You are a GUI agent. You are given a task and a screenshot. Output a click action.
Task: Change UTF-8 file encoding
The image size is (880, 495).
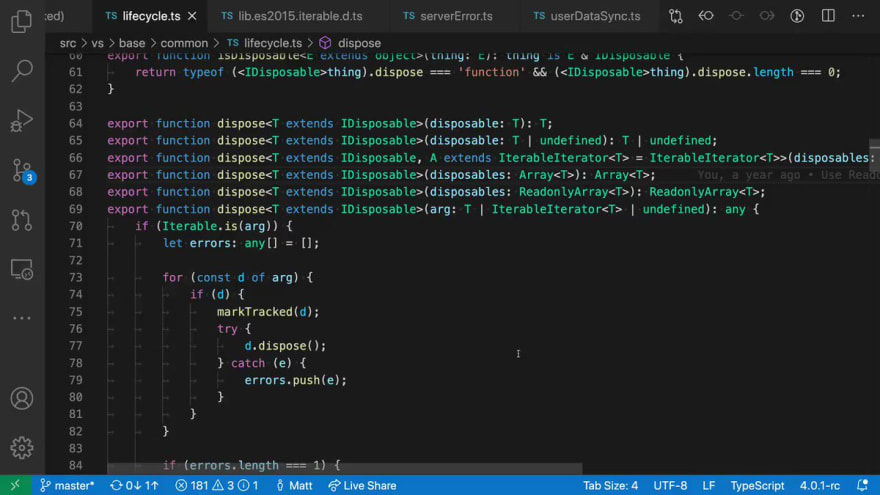670,485
